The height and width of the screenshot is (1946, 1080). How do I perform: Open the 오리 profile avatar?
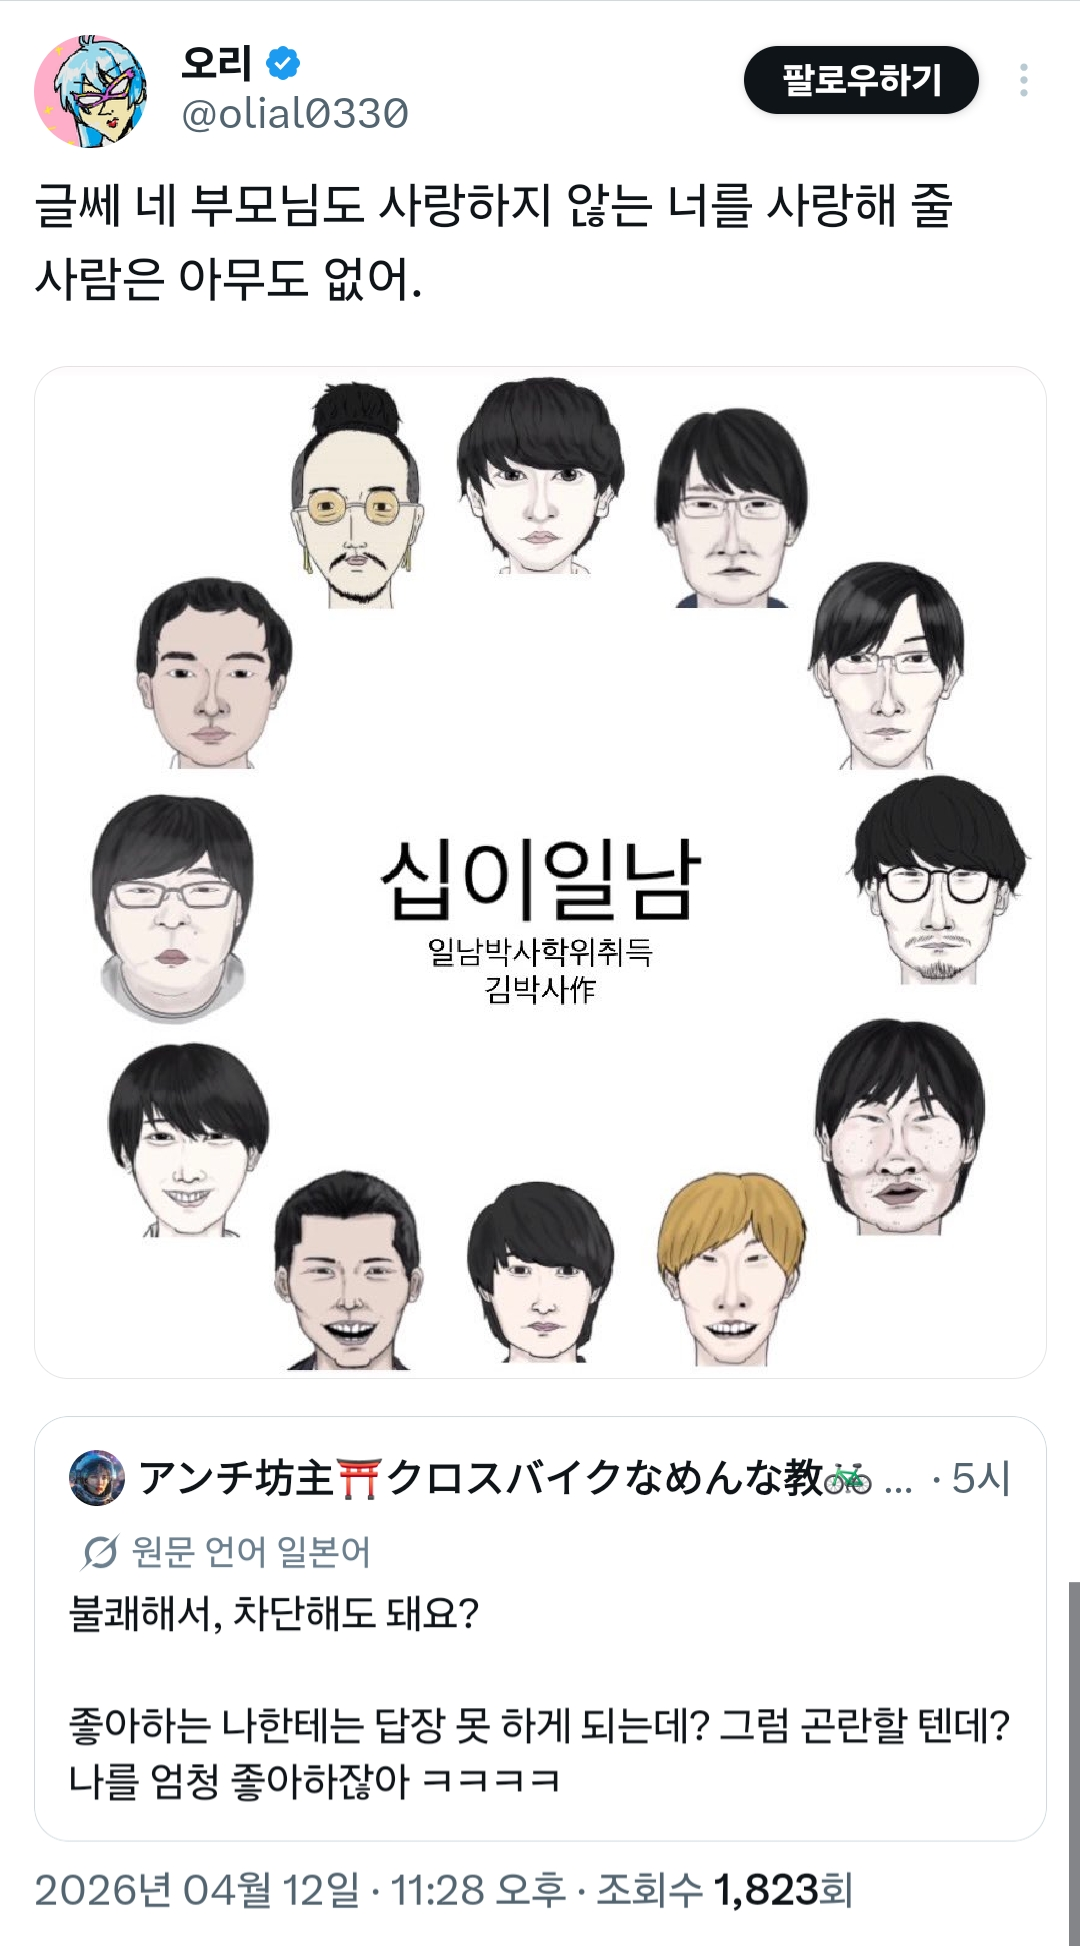pyautogui.click(x=91, y=91)
